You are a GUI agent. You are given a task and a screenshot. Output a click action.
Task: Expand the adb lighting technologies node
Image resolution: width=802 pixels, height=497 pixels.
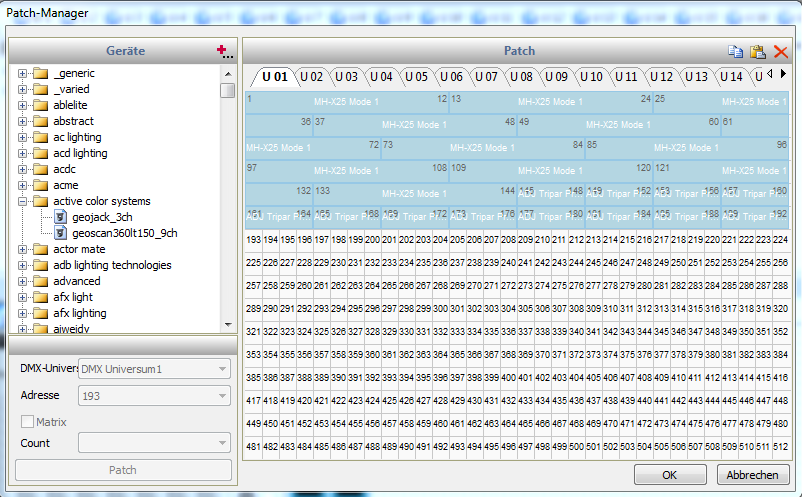(22, 265)
